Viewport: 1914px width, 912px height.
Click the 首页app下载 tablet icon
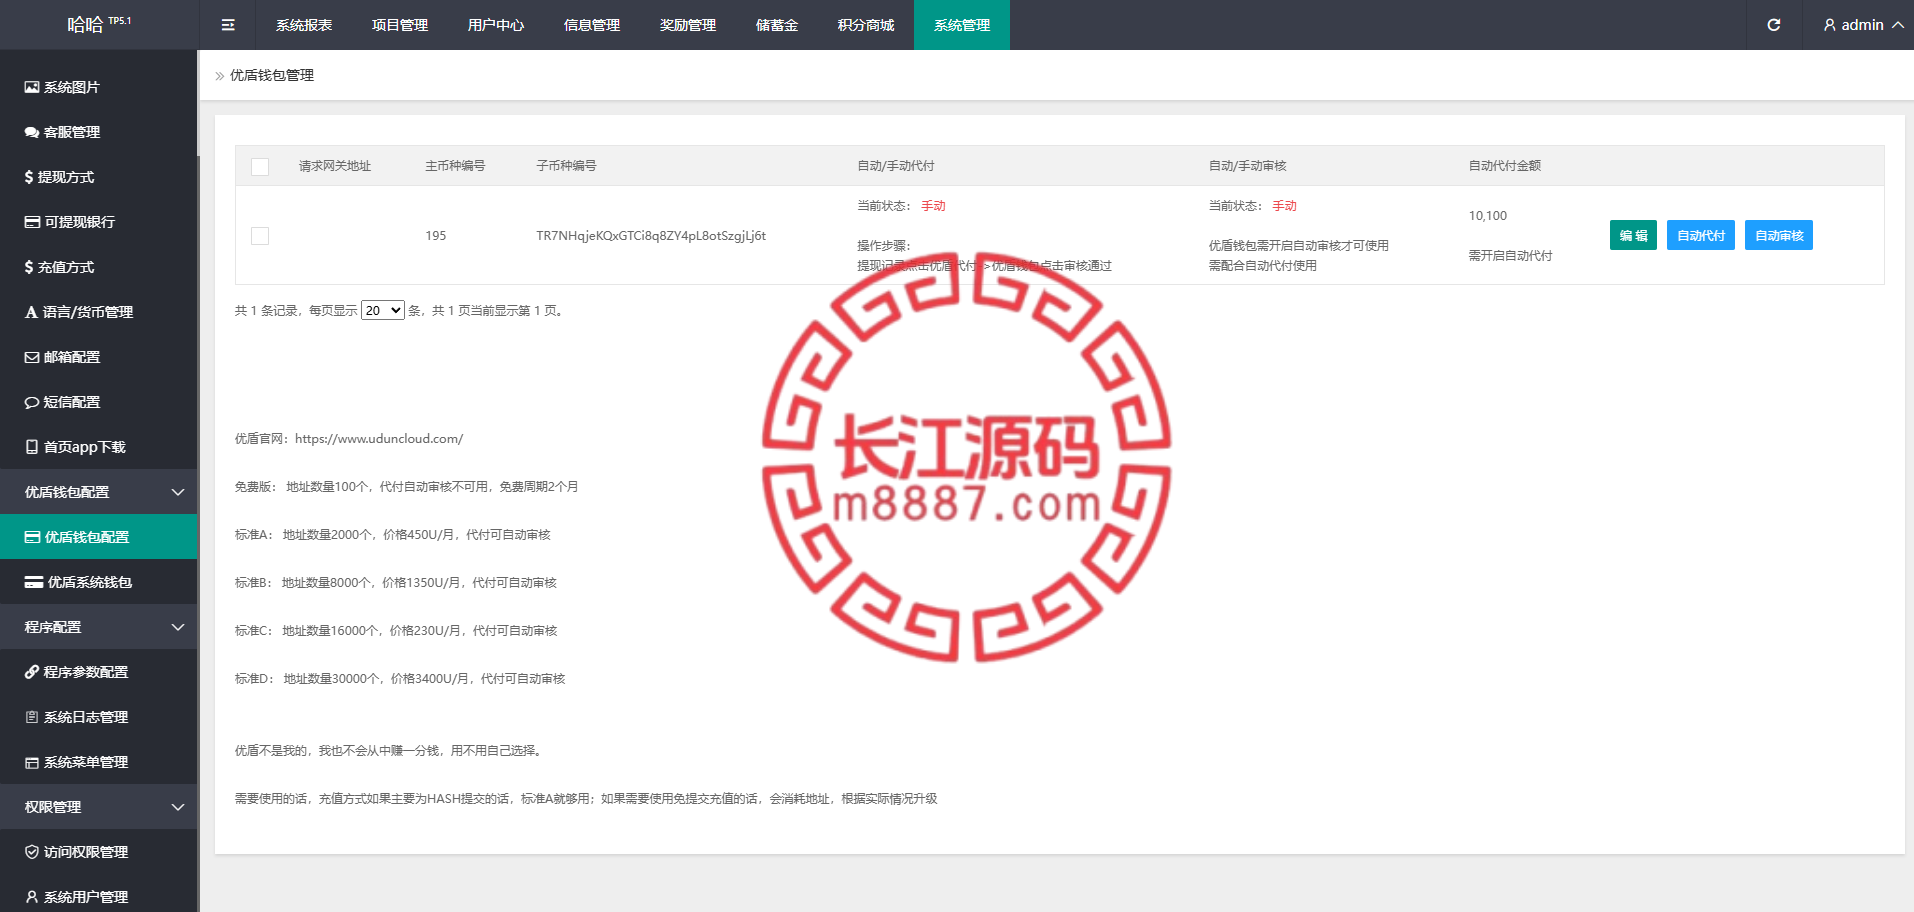32,447
